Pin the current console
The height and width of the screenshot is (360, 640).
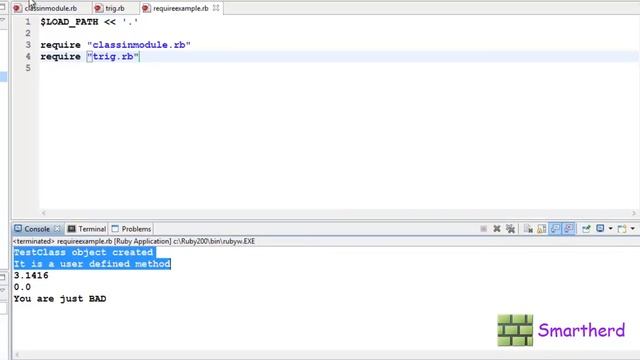coord(586,229)
